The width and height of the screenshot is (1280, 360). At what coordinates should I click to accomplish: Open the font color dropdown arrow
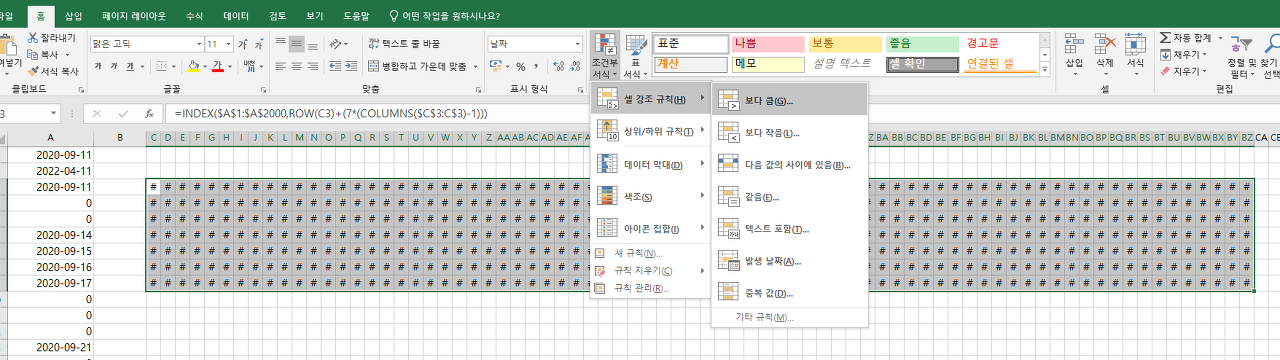pyautogui.click(x=231, y=66)
